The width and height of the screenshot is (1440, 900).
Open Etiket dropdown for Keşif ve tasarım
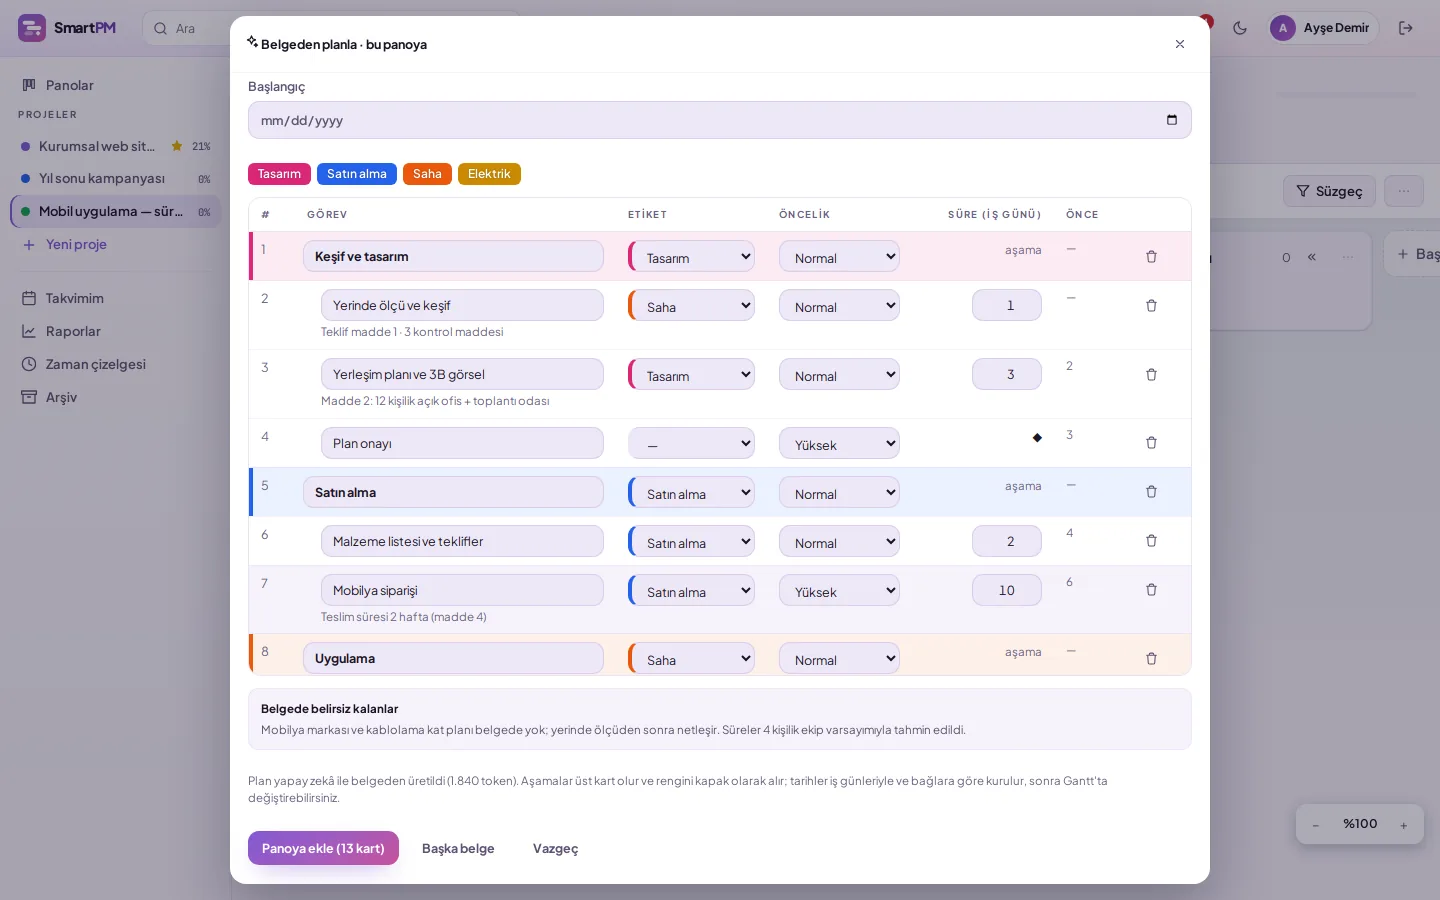click(692, 257)
